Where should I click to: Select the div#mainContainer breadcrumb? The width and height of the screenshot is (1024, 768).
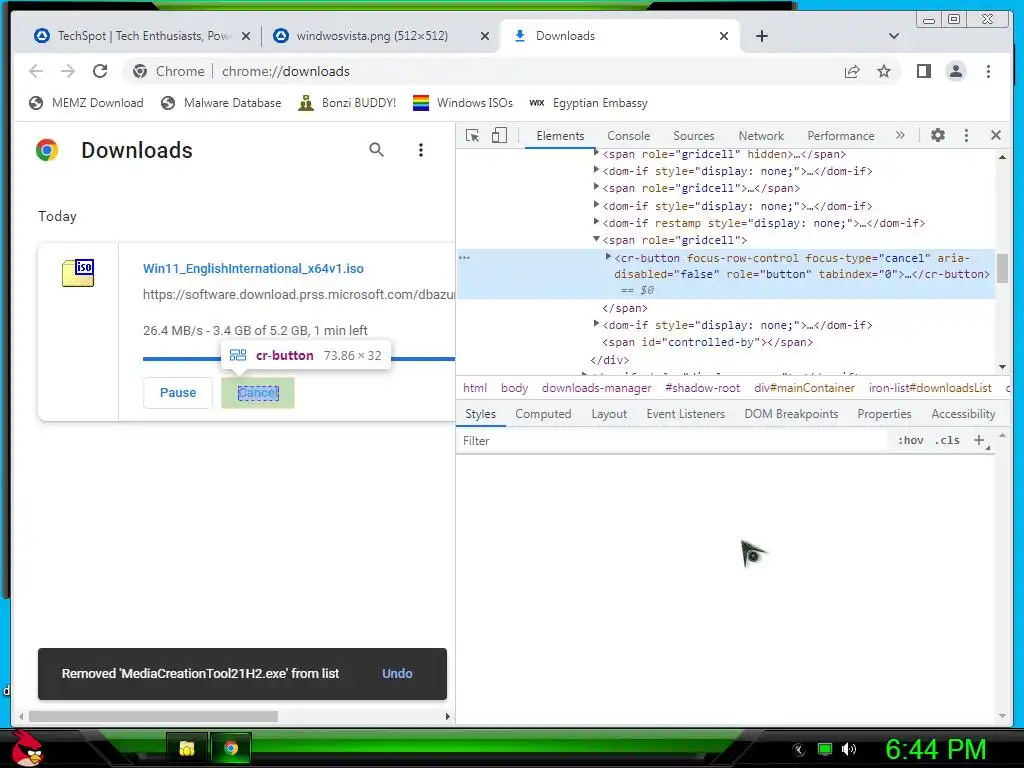[x=804, y=388]
